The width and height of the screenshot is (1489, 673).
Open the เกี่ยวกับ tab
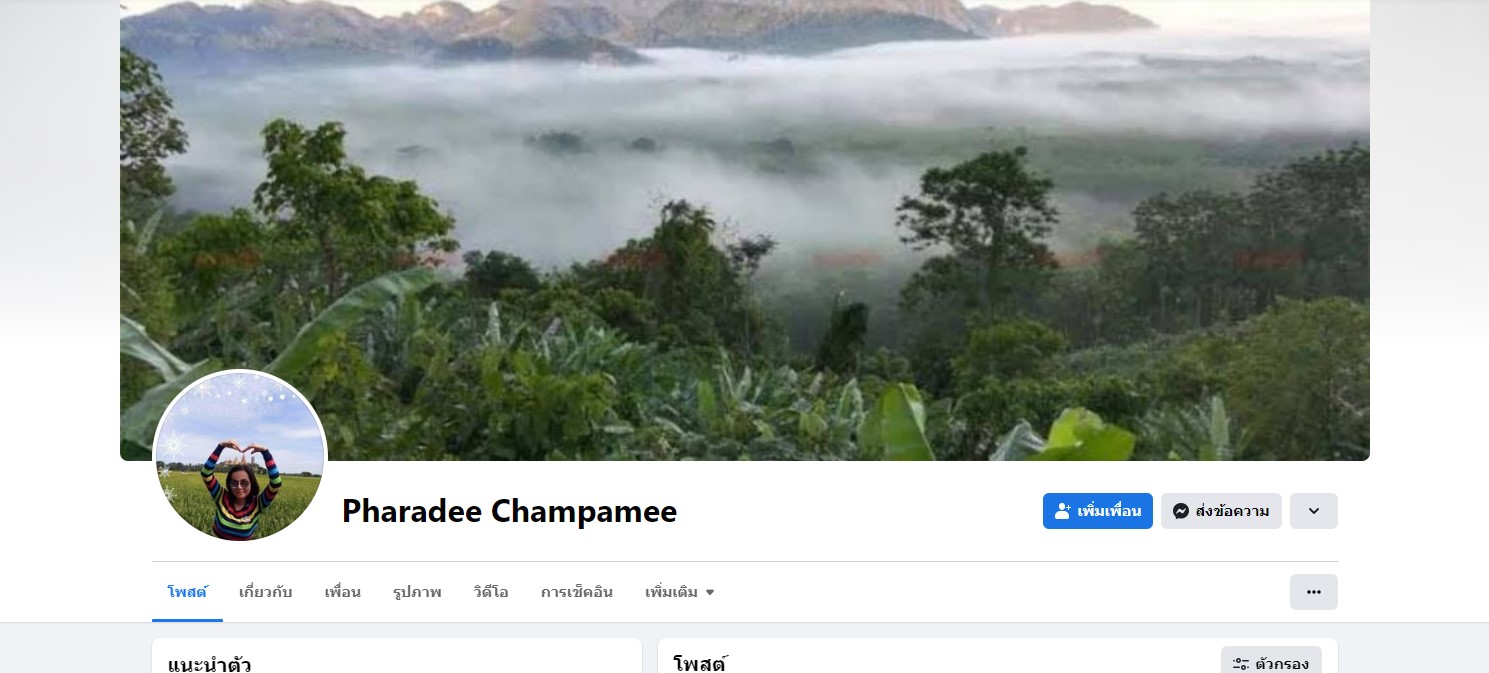[266, 592]
